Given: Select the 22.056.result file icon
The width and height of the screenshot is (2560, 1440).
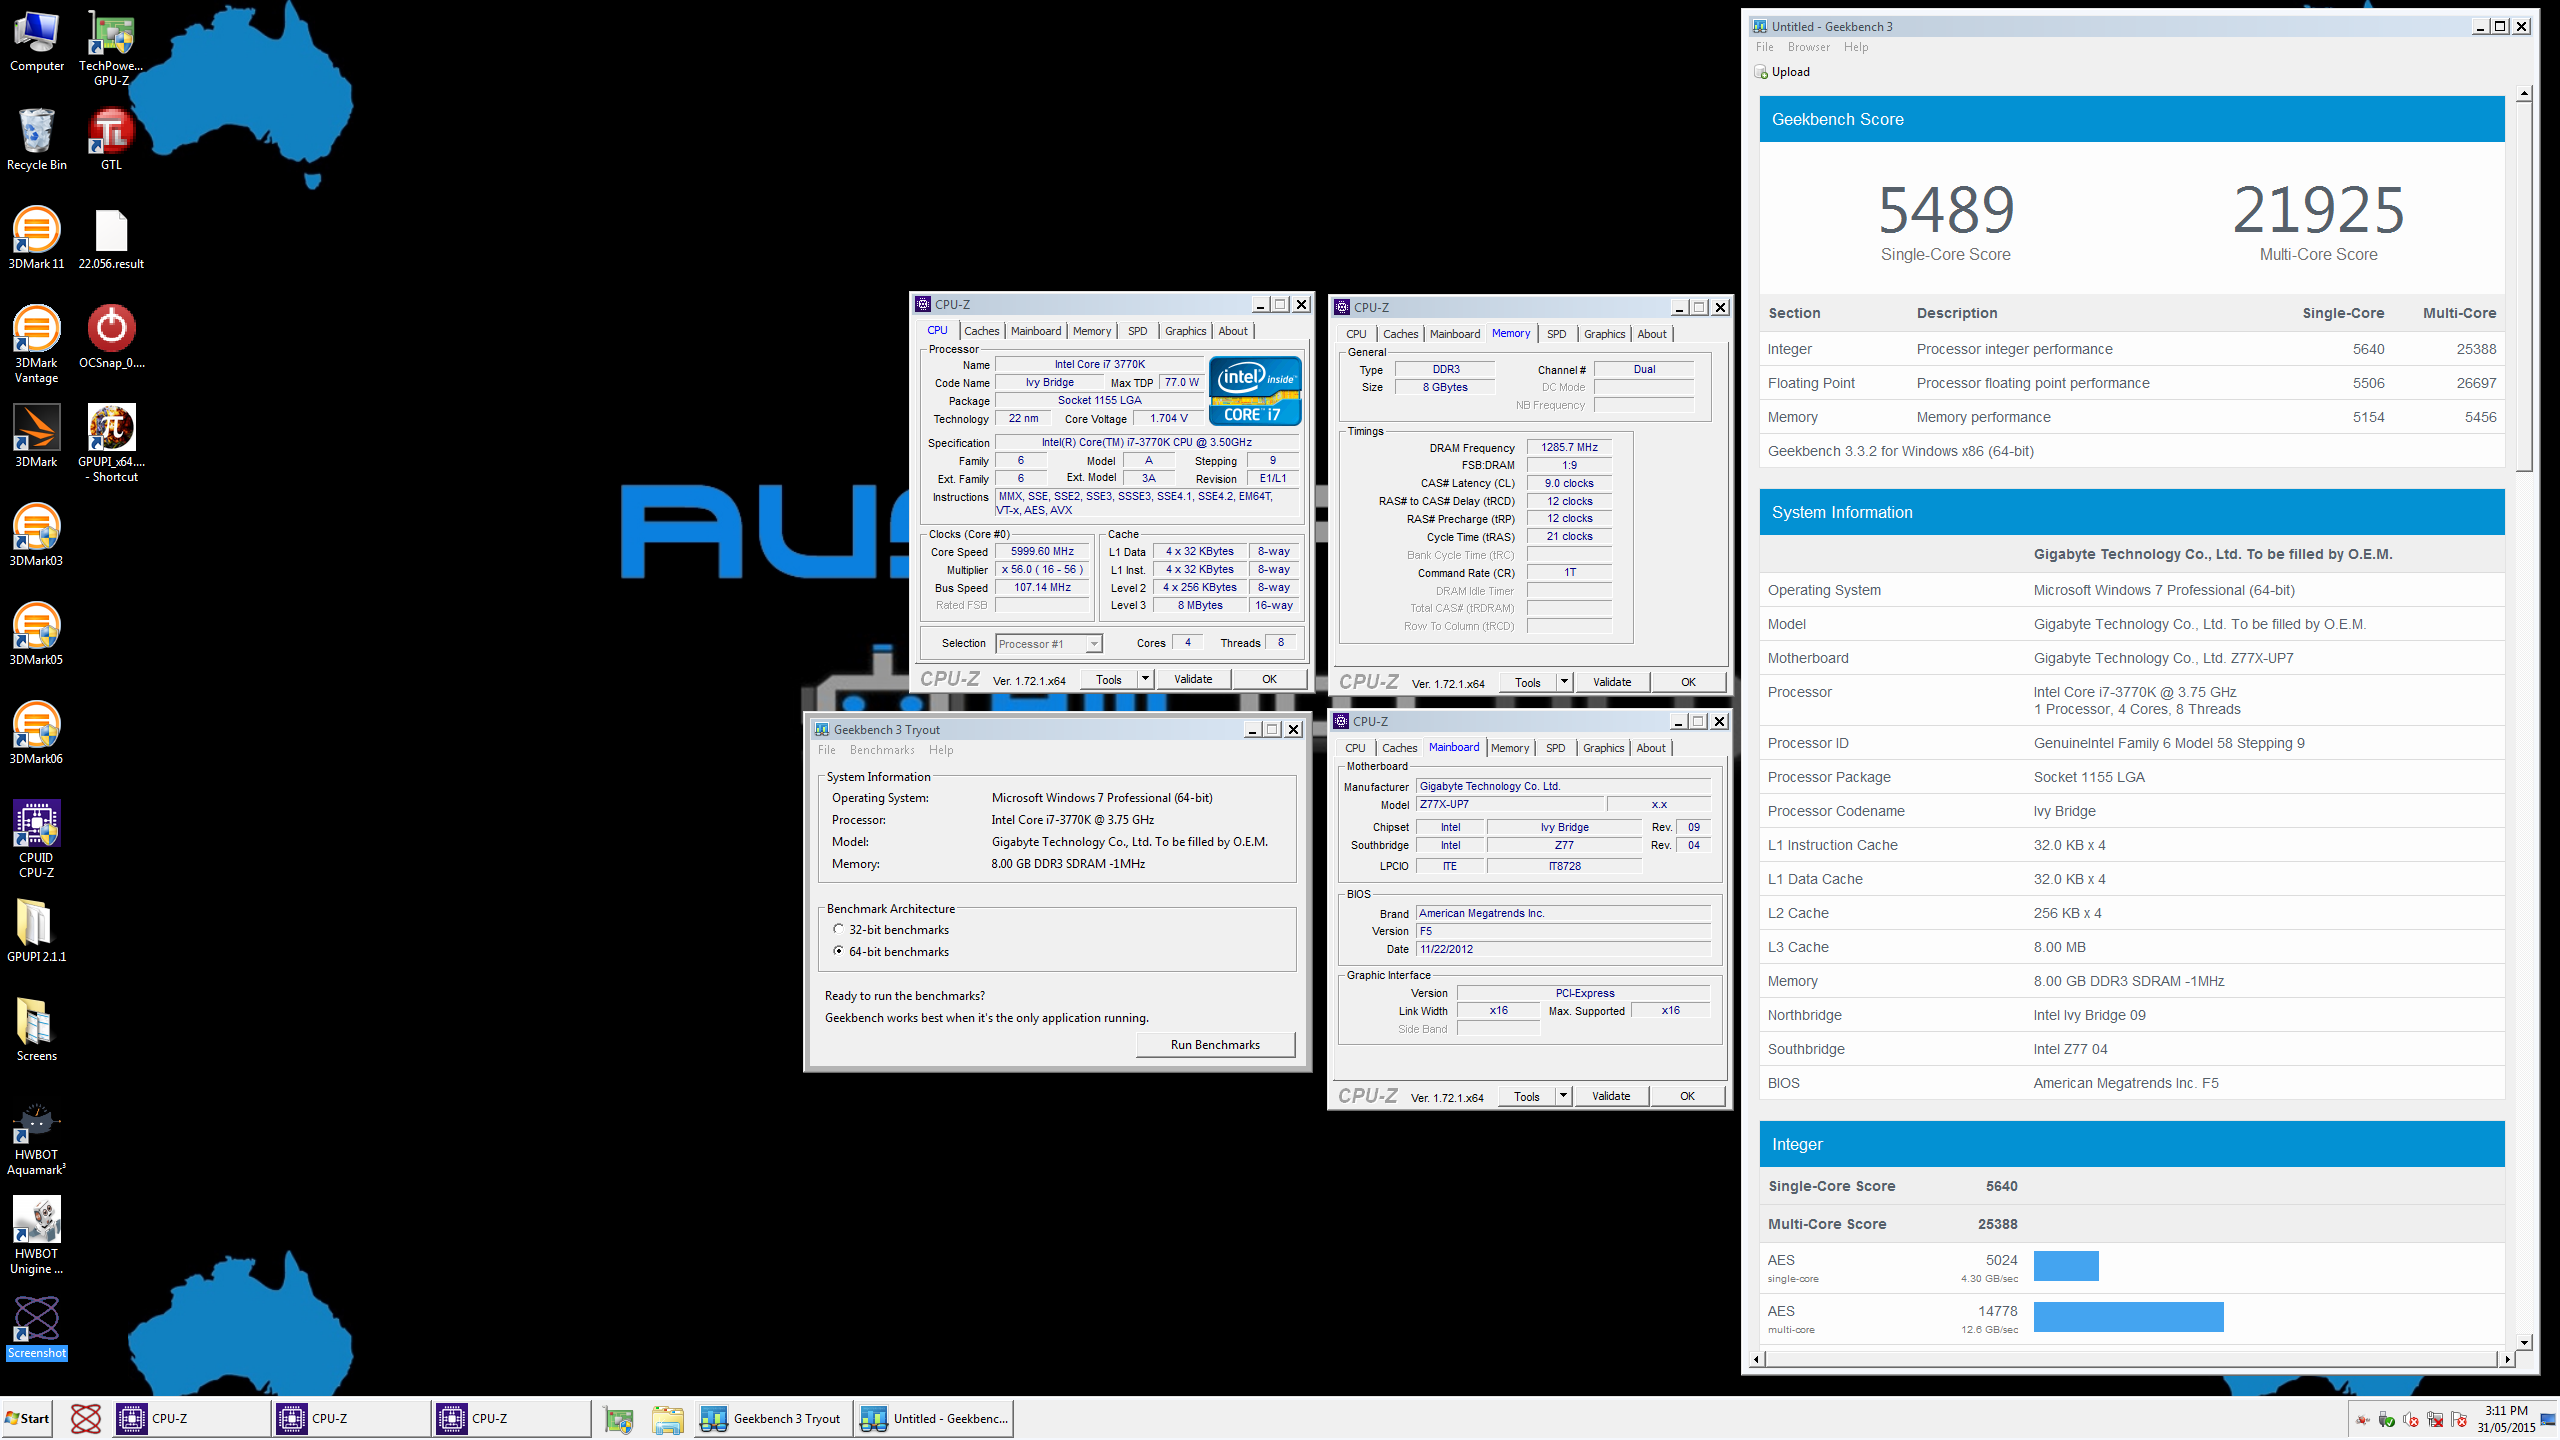Looking at the screenshot, I should [x=111, y=238].
